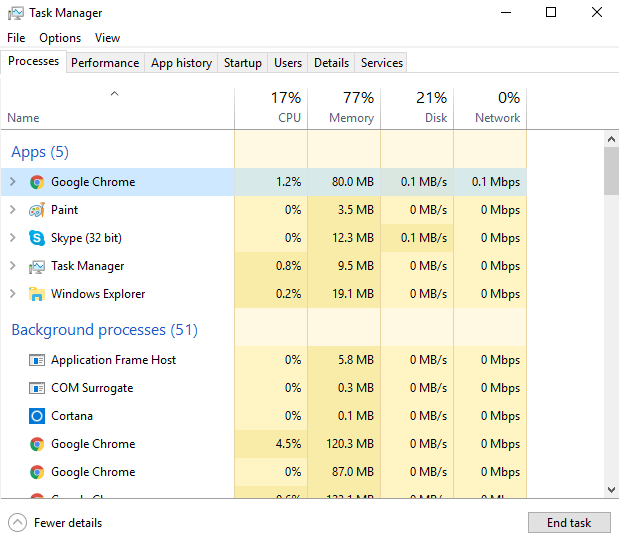Click the Task Manager title bar icon
619x544 pixels.
15,13
